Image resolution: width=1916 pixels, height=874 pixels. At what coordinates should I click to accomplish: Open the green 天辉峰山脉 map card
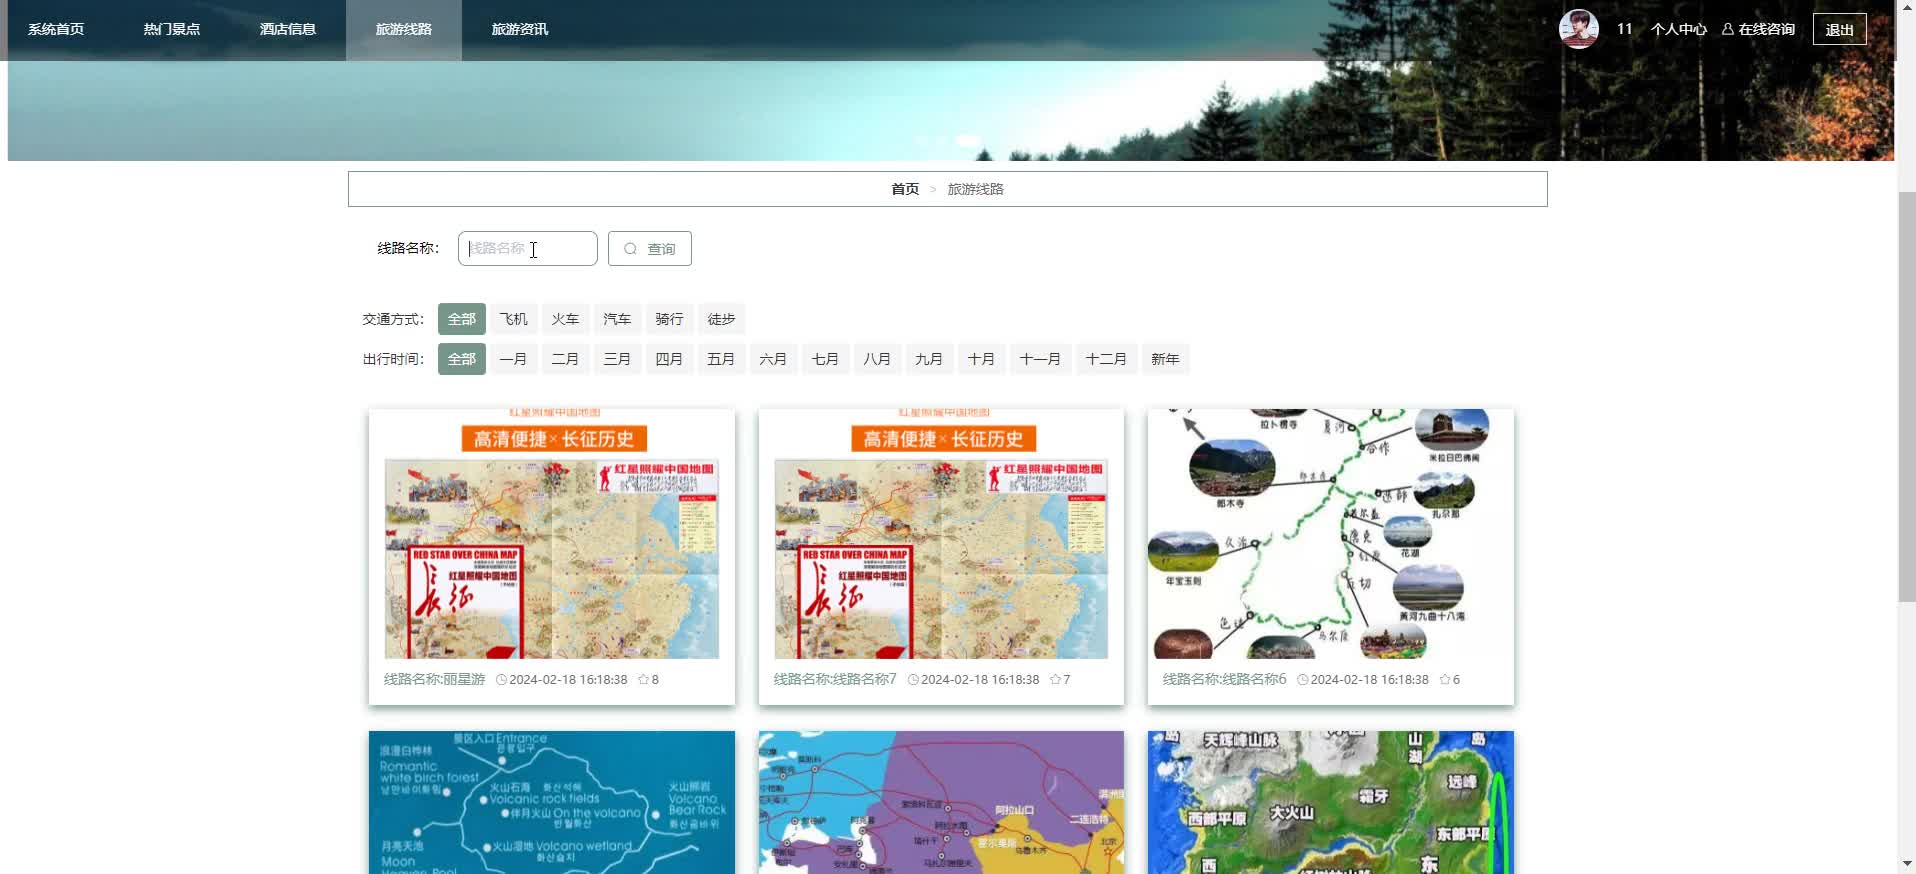[1331, 802]
